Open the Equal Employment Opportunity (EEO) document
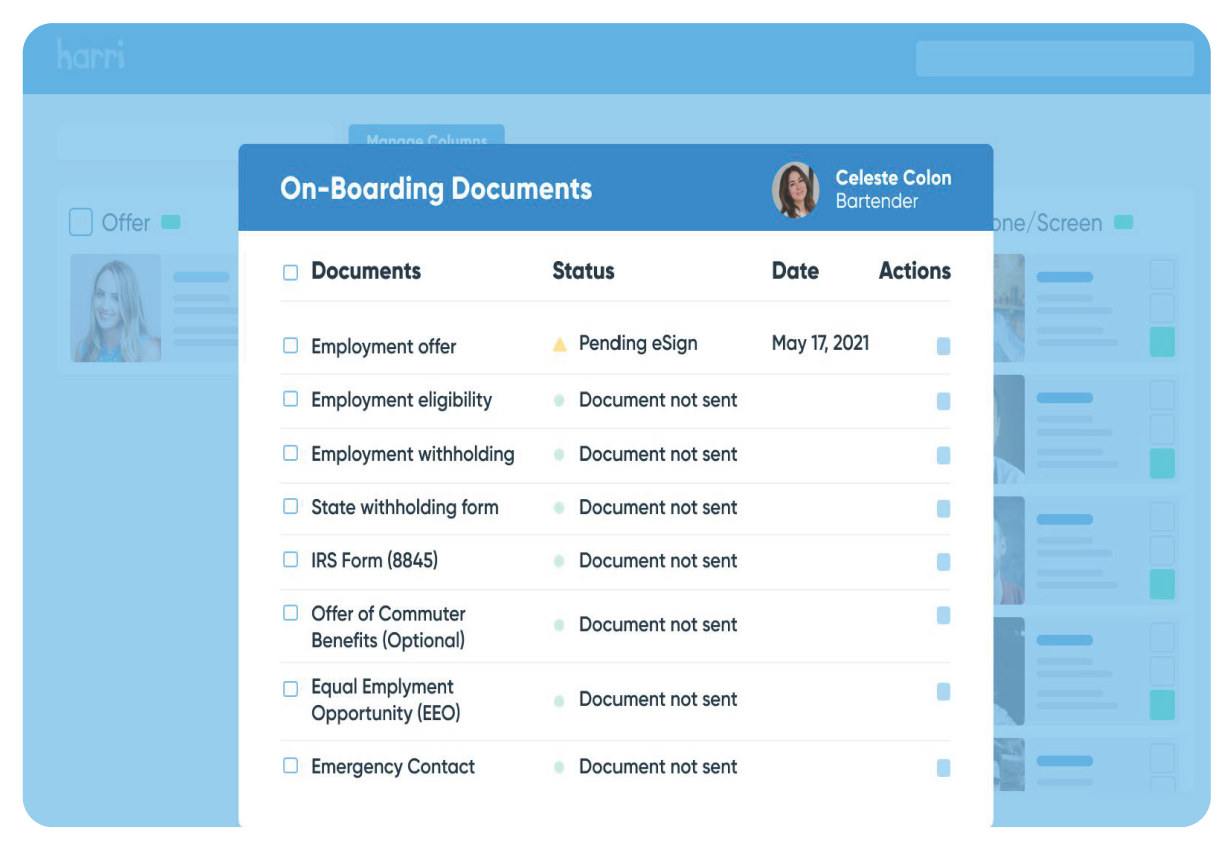1231x847 pixels. pos(383,700)
